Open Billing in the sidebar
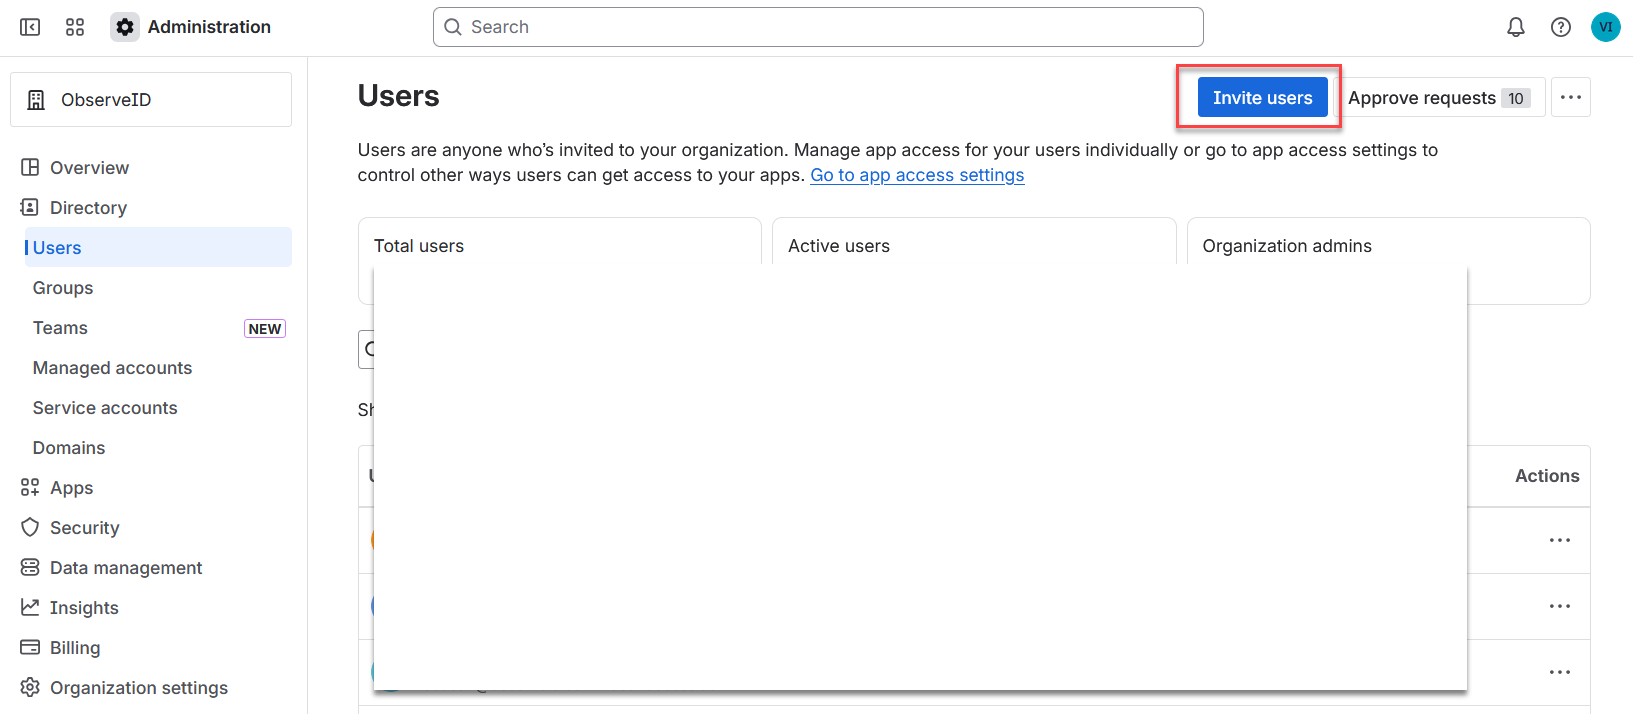The image size is (1633, 714). click(75, 647)
